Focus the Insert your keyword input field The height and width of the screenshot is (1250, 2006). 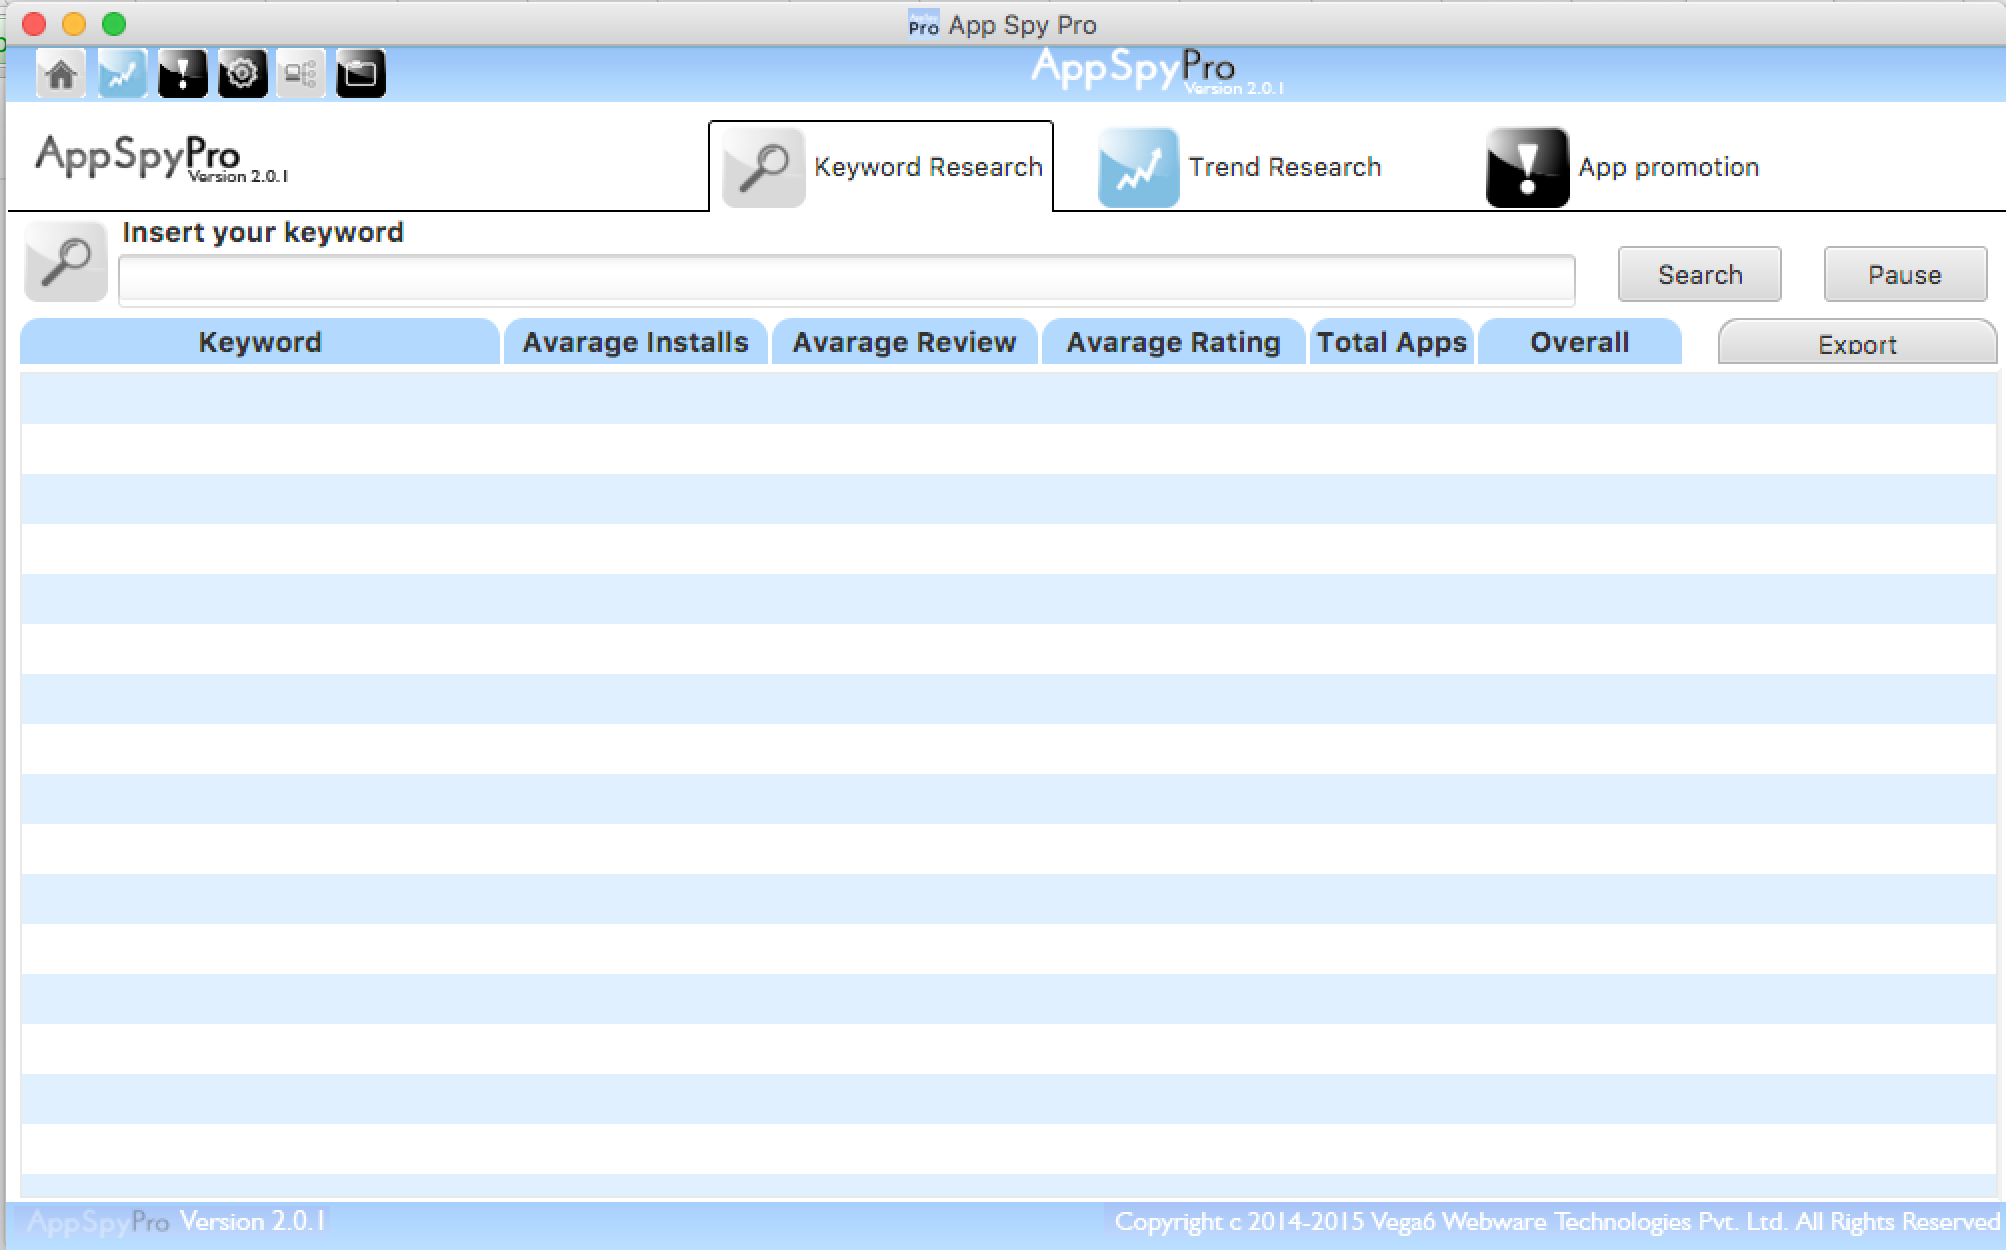[x=847, y=280]
